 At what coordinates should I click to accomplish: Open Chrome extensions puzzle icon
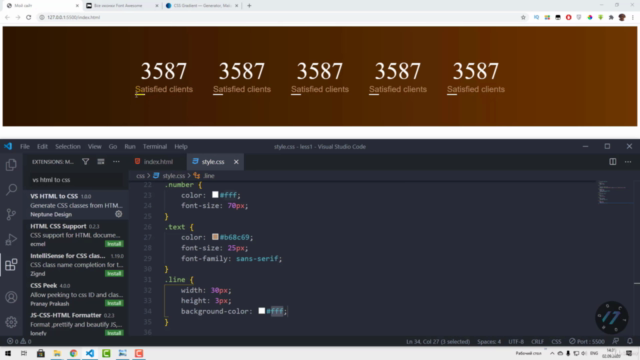[x=611, y=18]
